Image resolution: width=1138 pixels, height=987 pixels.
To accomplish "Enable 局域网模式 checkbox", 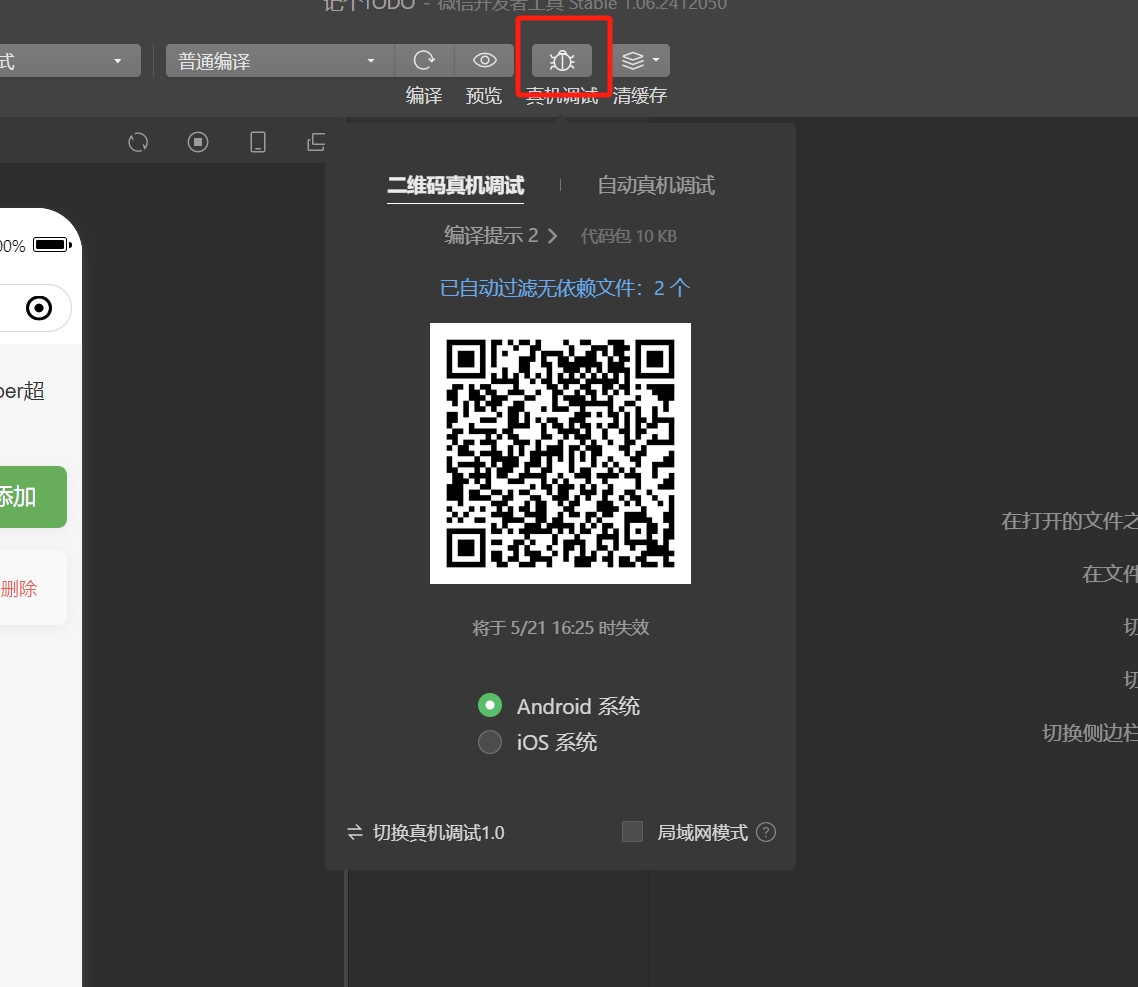I will tap(632, 832).
